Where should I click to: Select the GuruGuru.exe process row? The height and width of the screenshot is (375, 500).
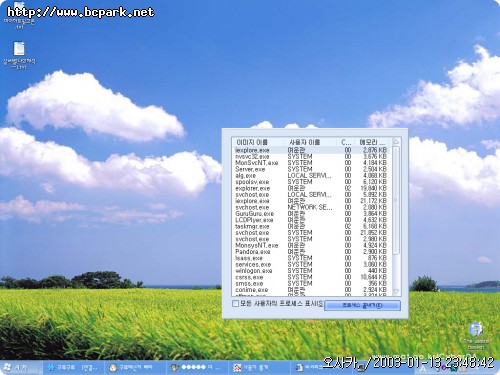point(312,214)
